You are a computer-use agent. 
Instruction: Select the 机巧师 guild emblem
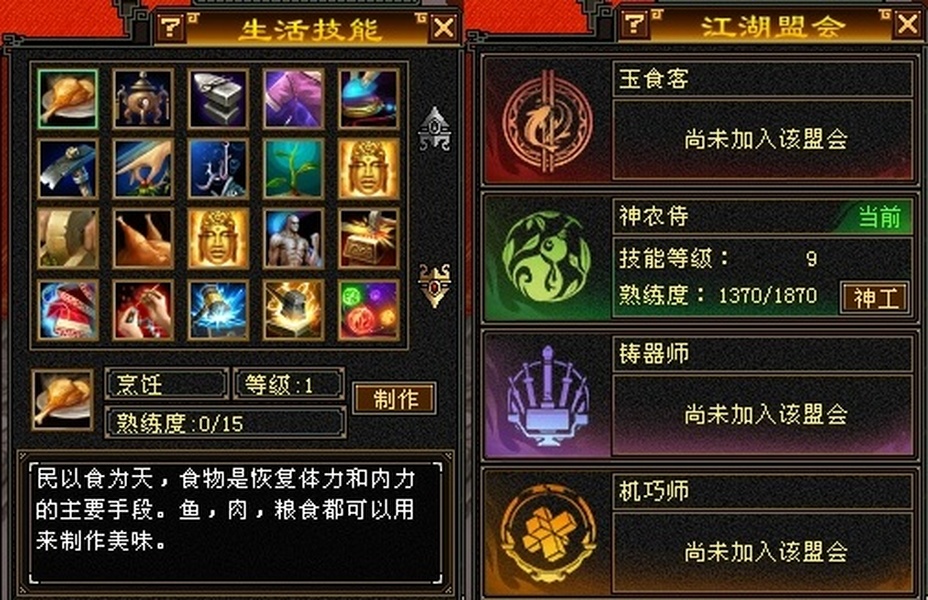(547, 533)
